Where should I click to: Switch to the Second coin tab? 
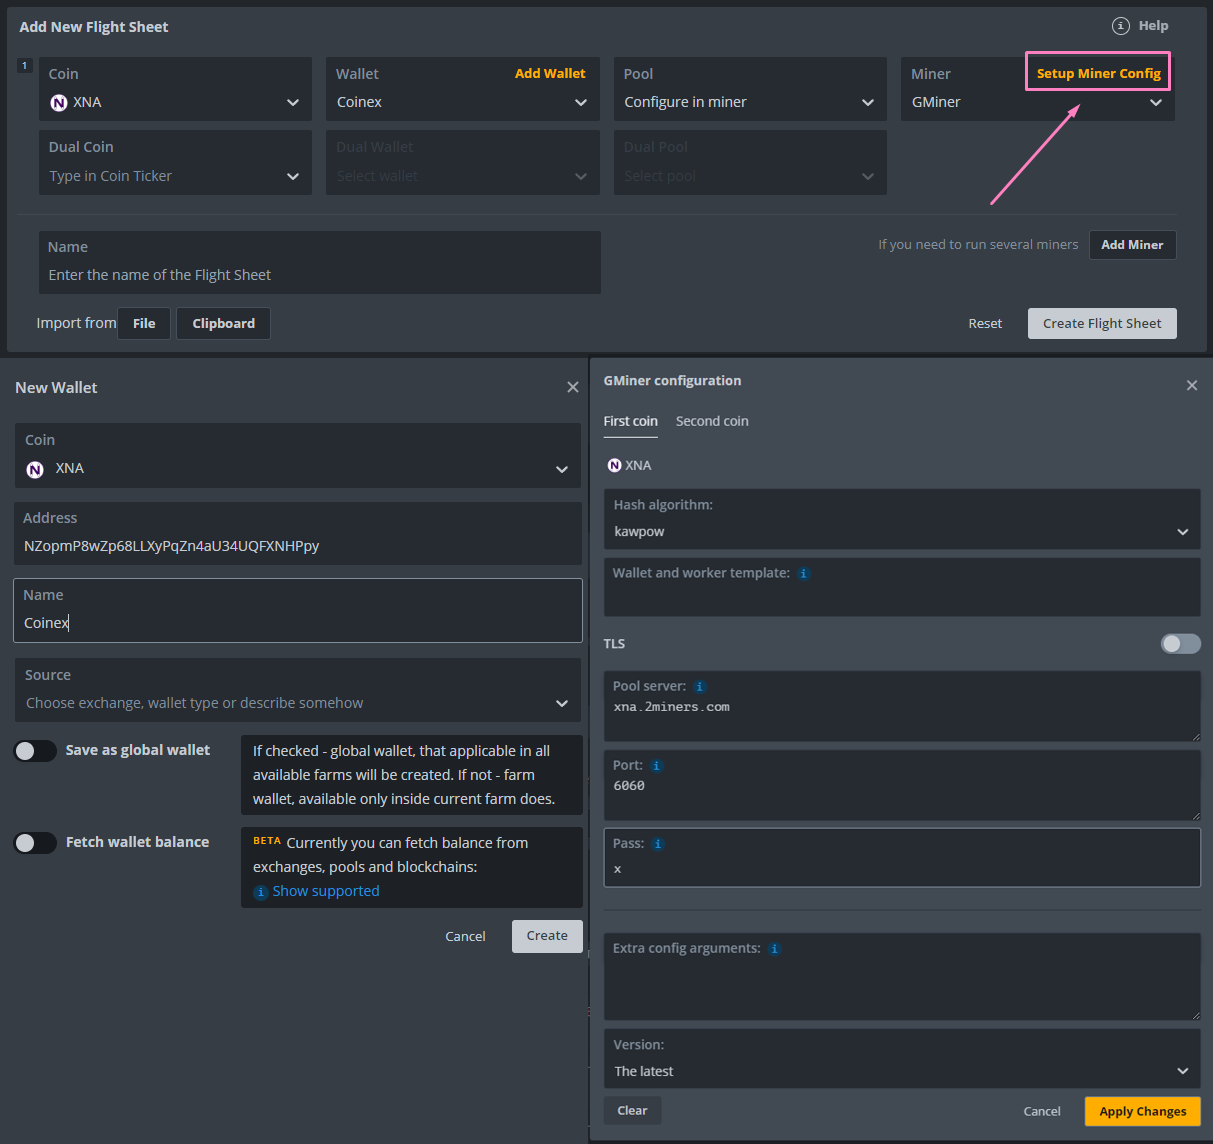(x=712, y=421)
